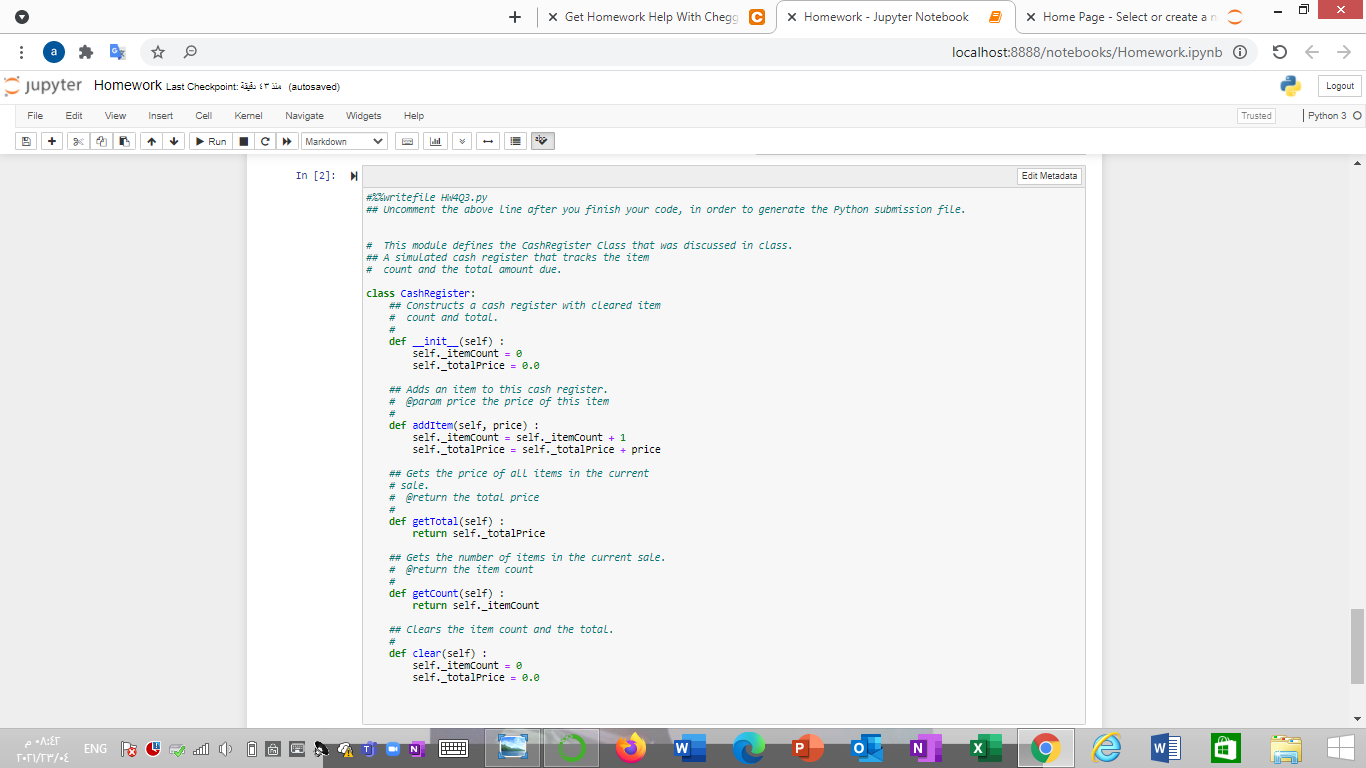
Task: Click the Homework notebook title
Action: (x=128, y=86)
